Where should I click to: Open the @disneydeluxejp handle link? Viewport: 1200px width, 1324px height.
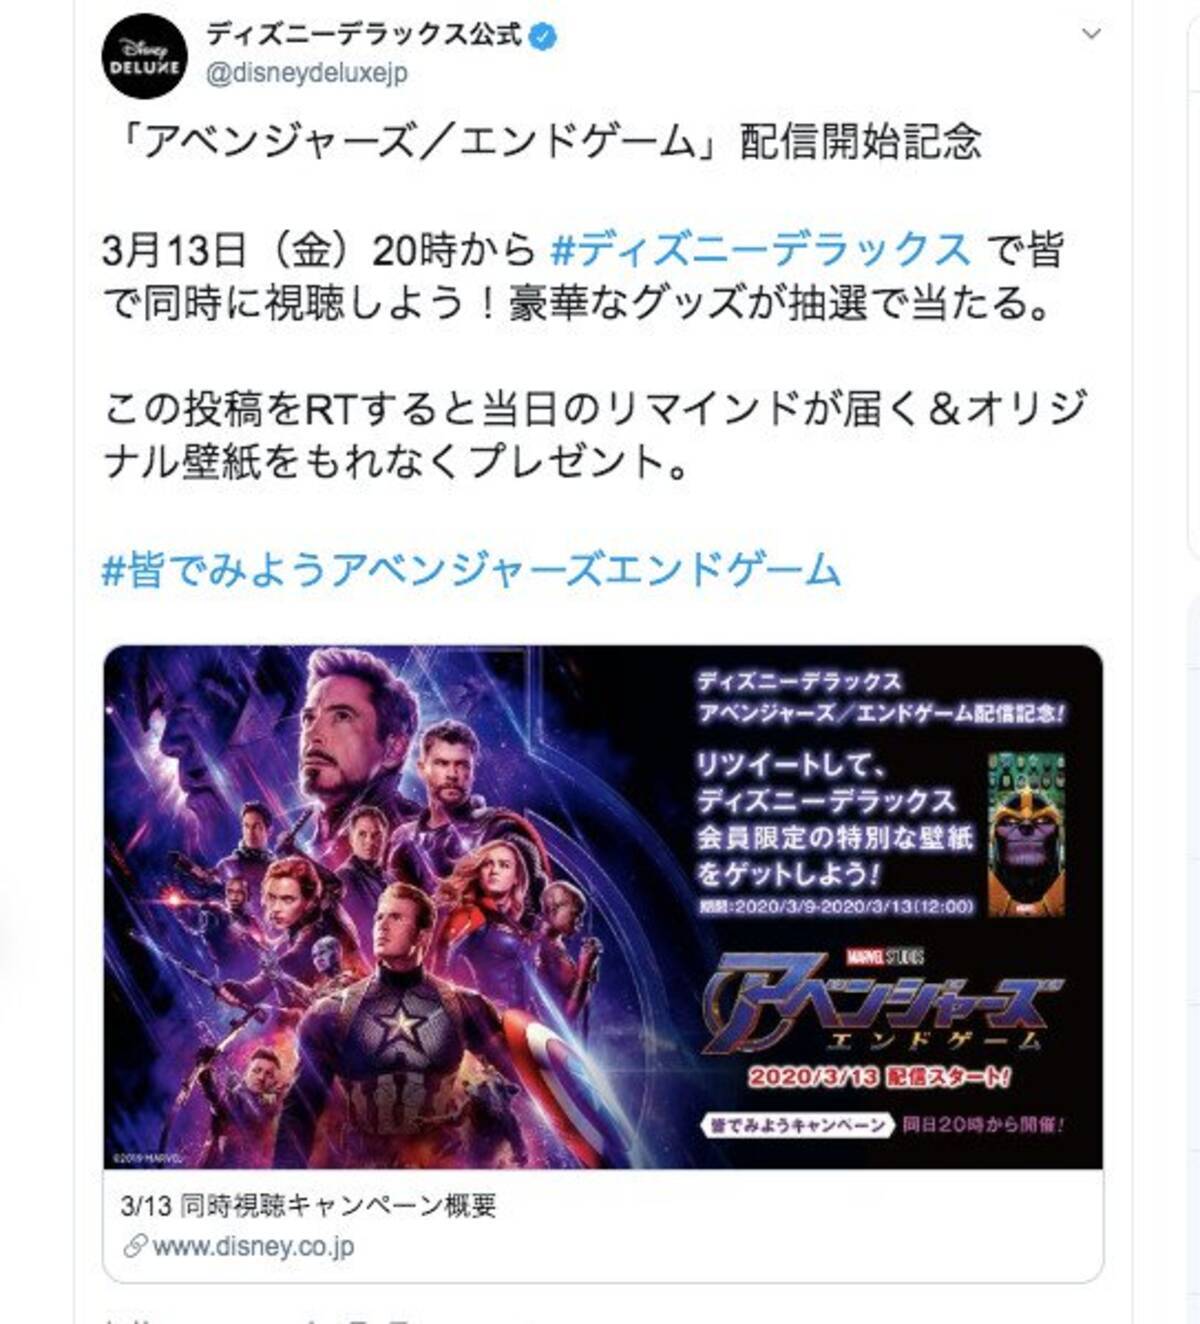306,74
